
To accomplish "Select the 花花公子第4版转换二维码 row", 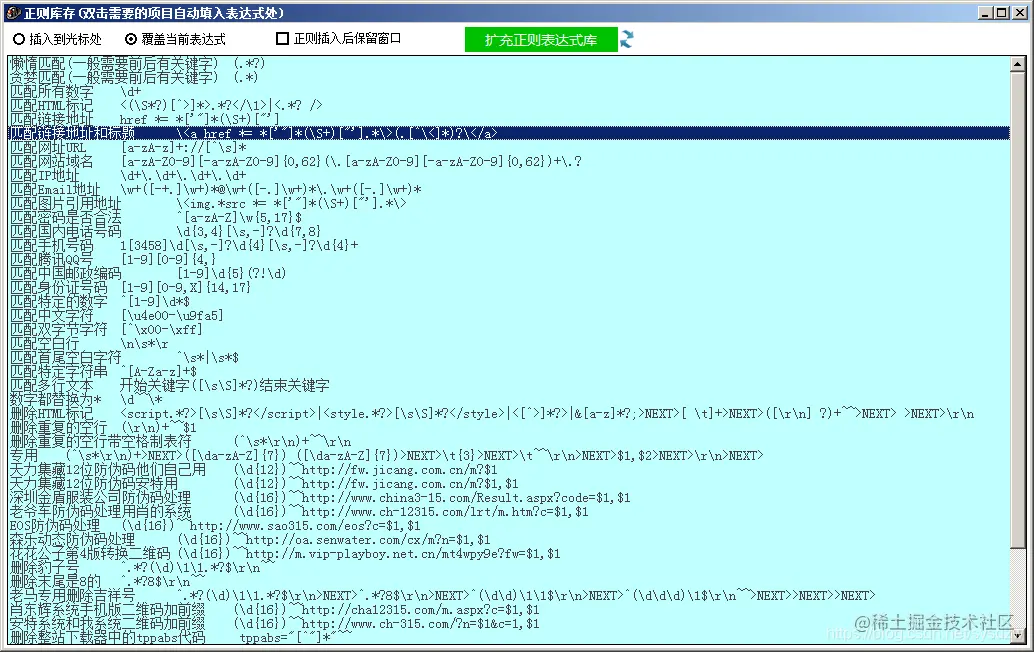I will pyautogui.click(x=509, y=553).
